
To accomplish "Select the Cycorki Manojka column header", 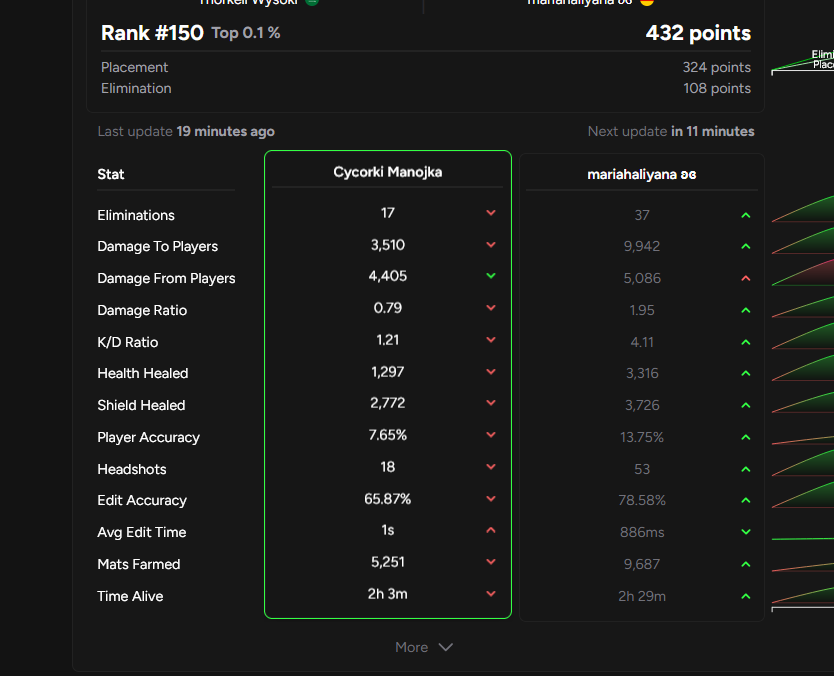I will [387, 172].
